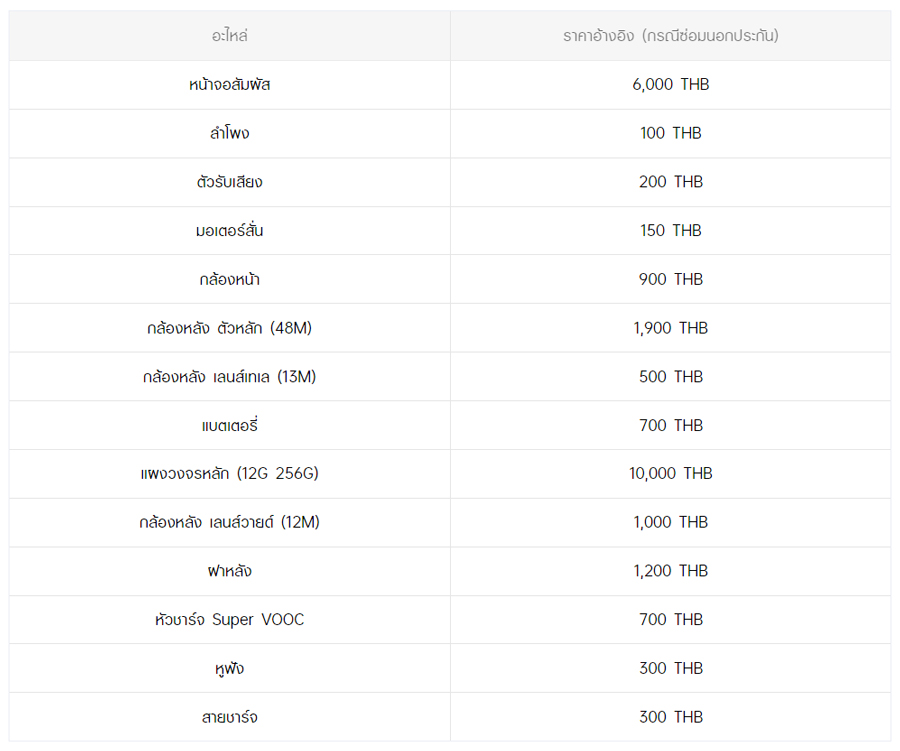The height and width of the screenshot is (751, 900).
Task: Click the 1,900 THB price cell
Action: coord(670,328)
